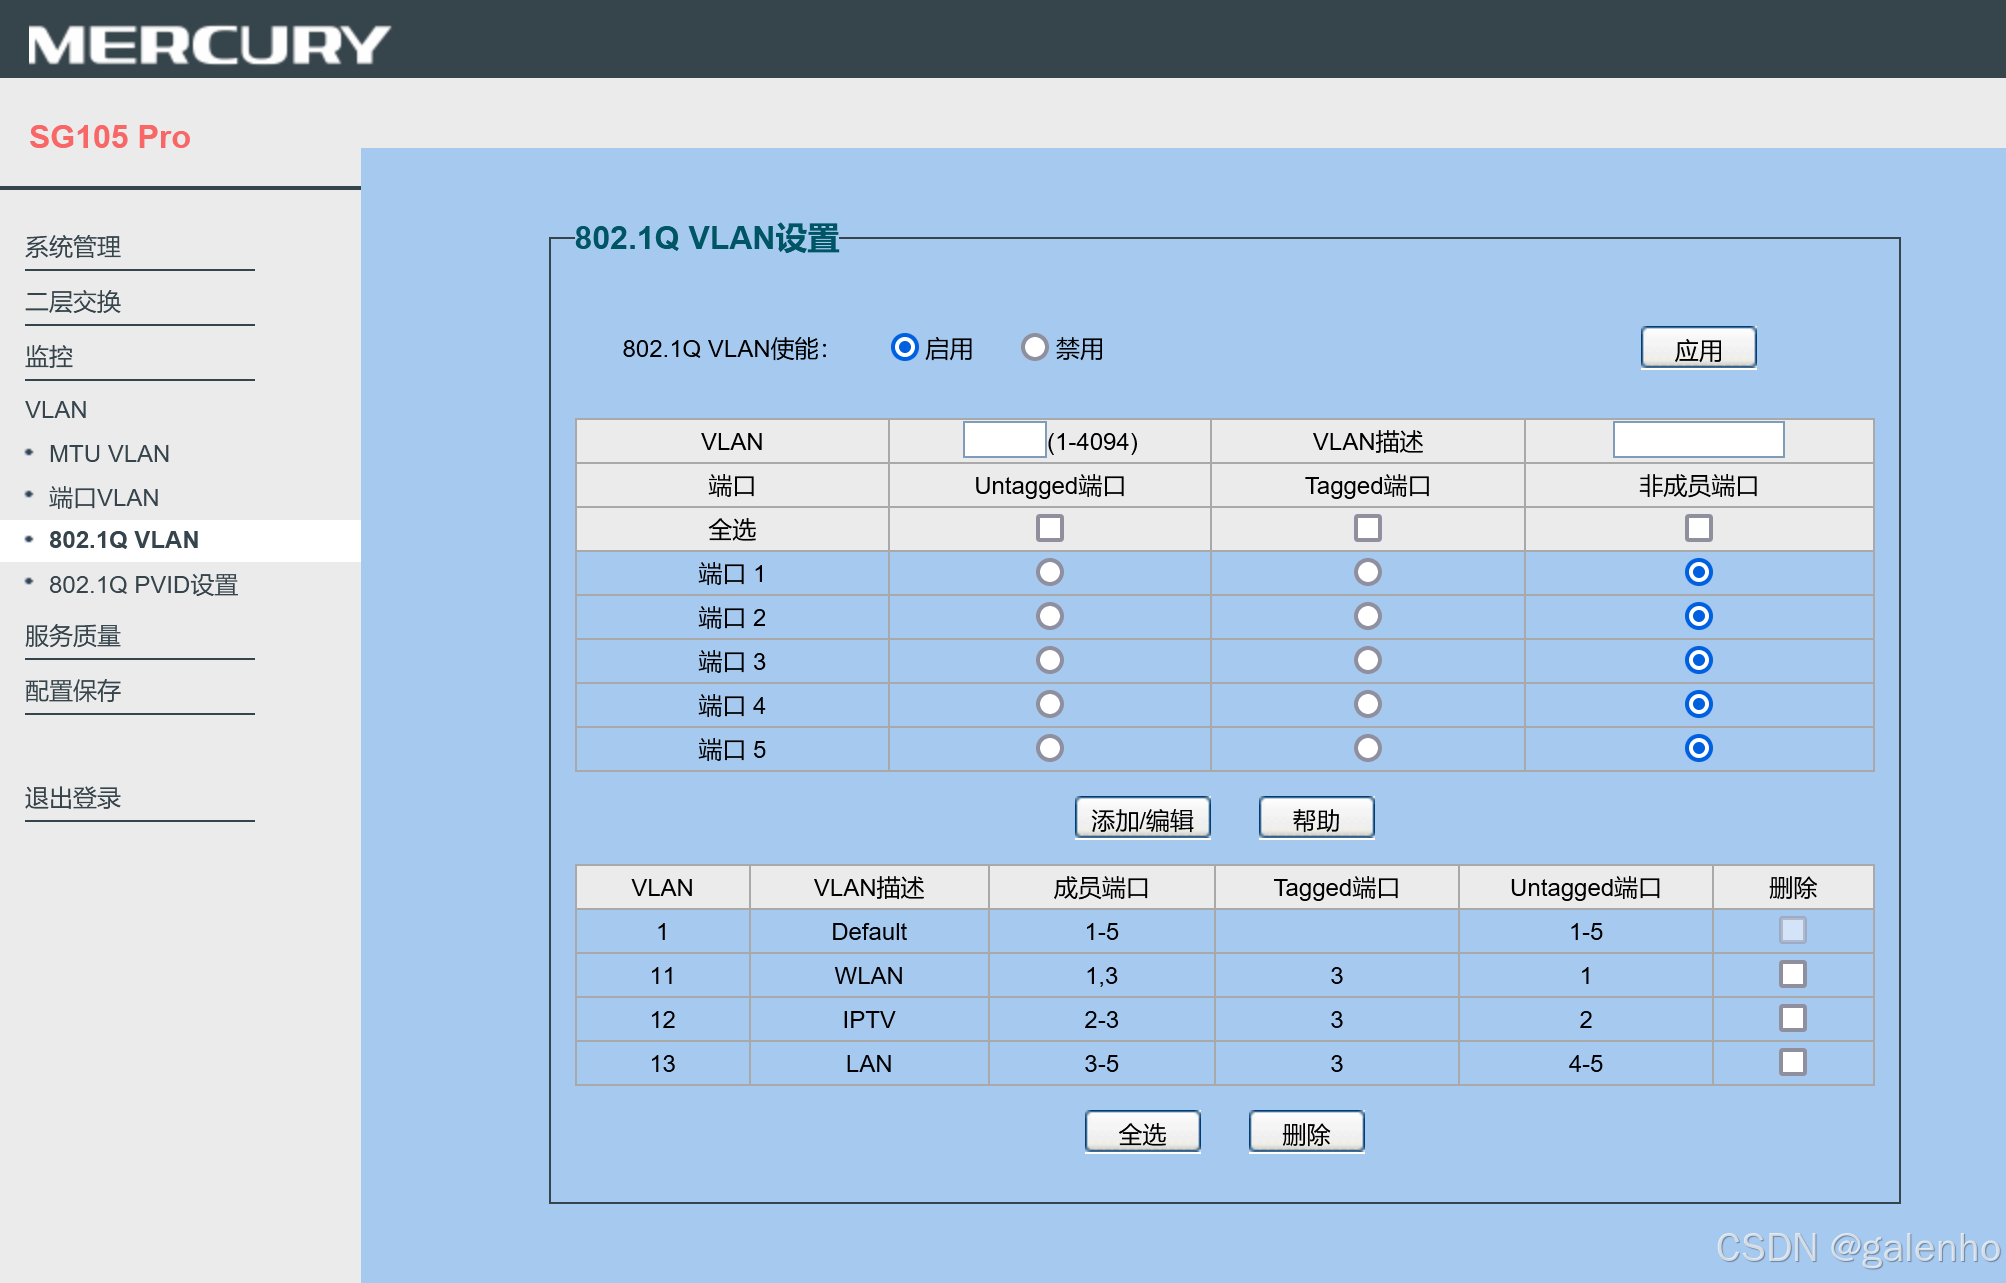Tick delete checkbox for WLAN VLAN 11
The height and width of the screenshot is (1283, 2006).
click(x=1792, y=974)
